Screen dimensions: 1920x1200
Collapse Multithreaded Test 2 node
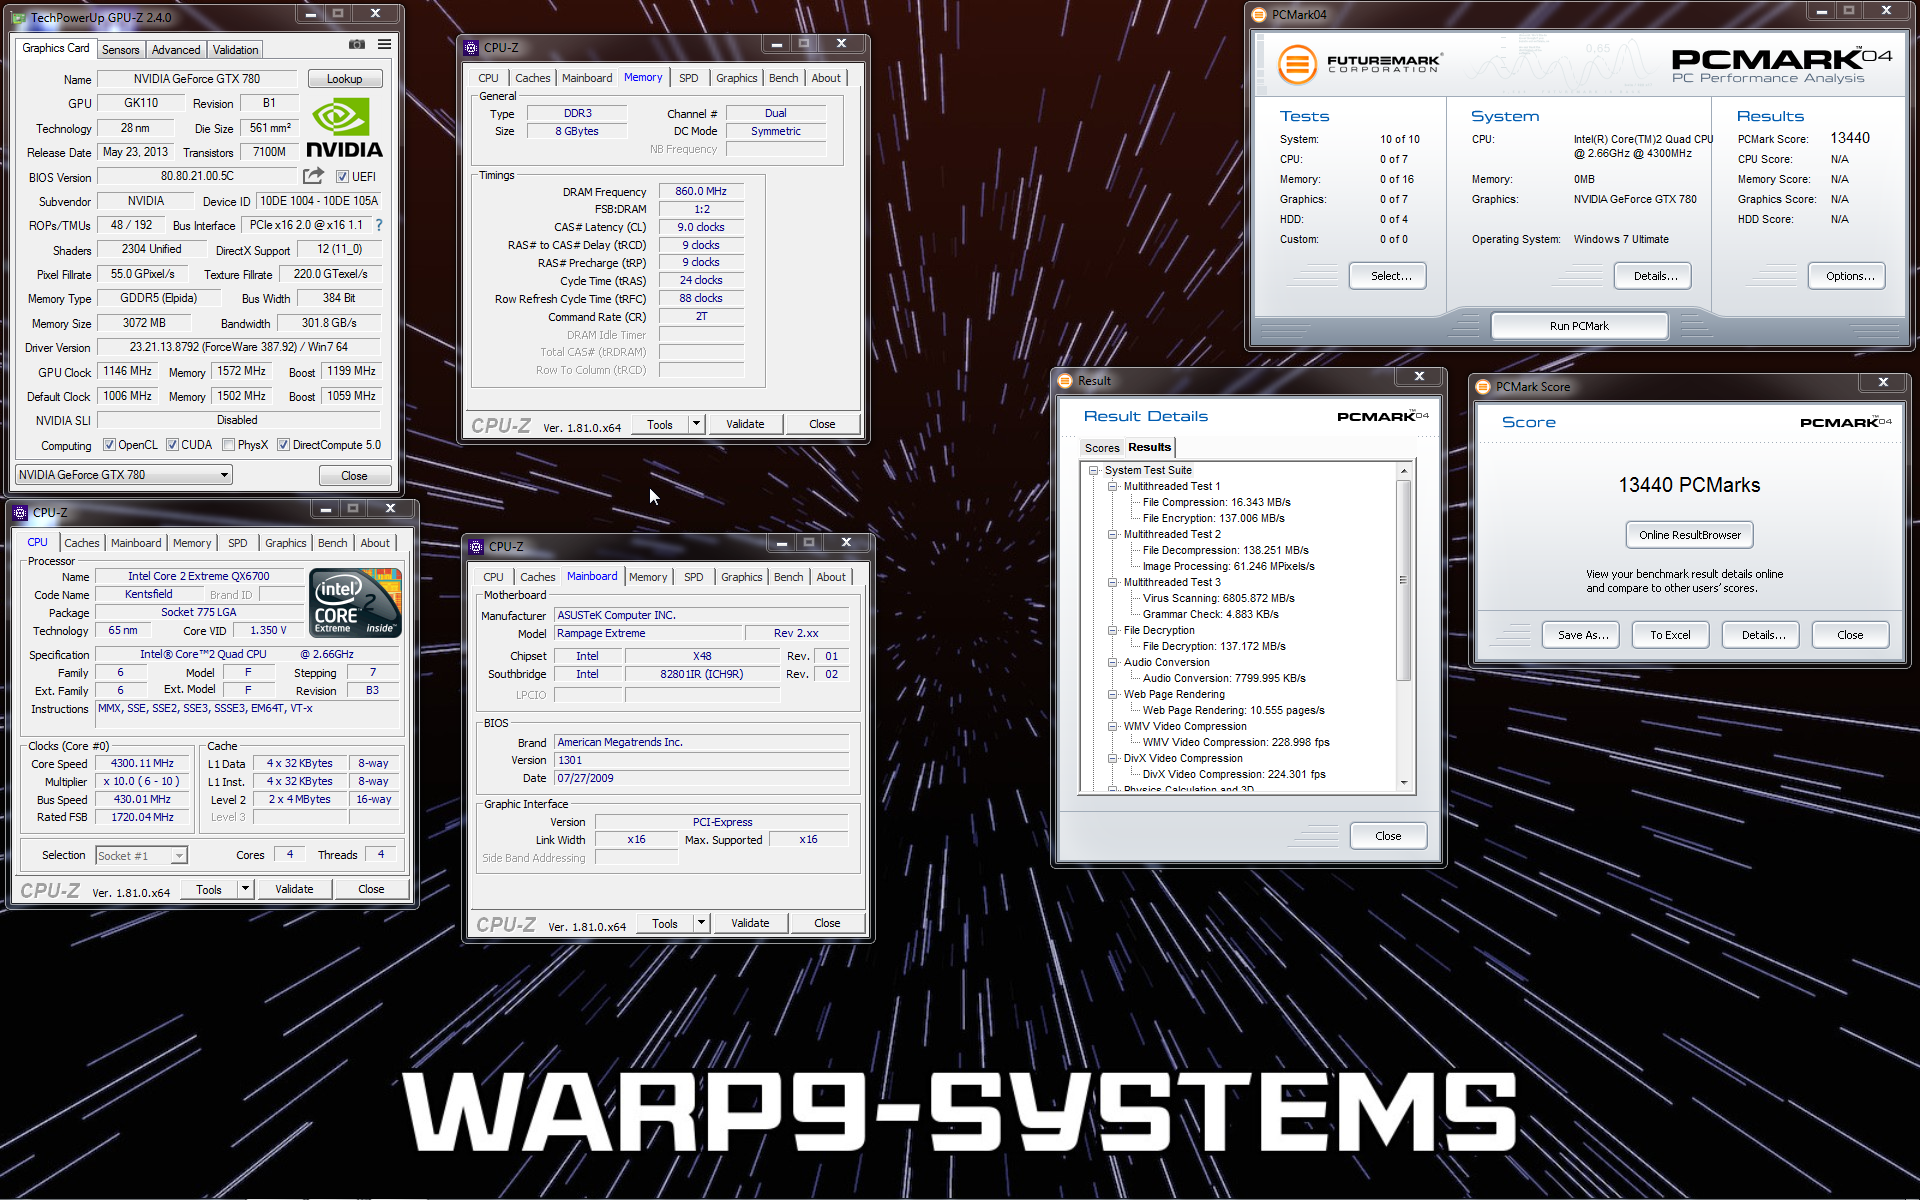tap(1112, 534)
